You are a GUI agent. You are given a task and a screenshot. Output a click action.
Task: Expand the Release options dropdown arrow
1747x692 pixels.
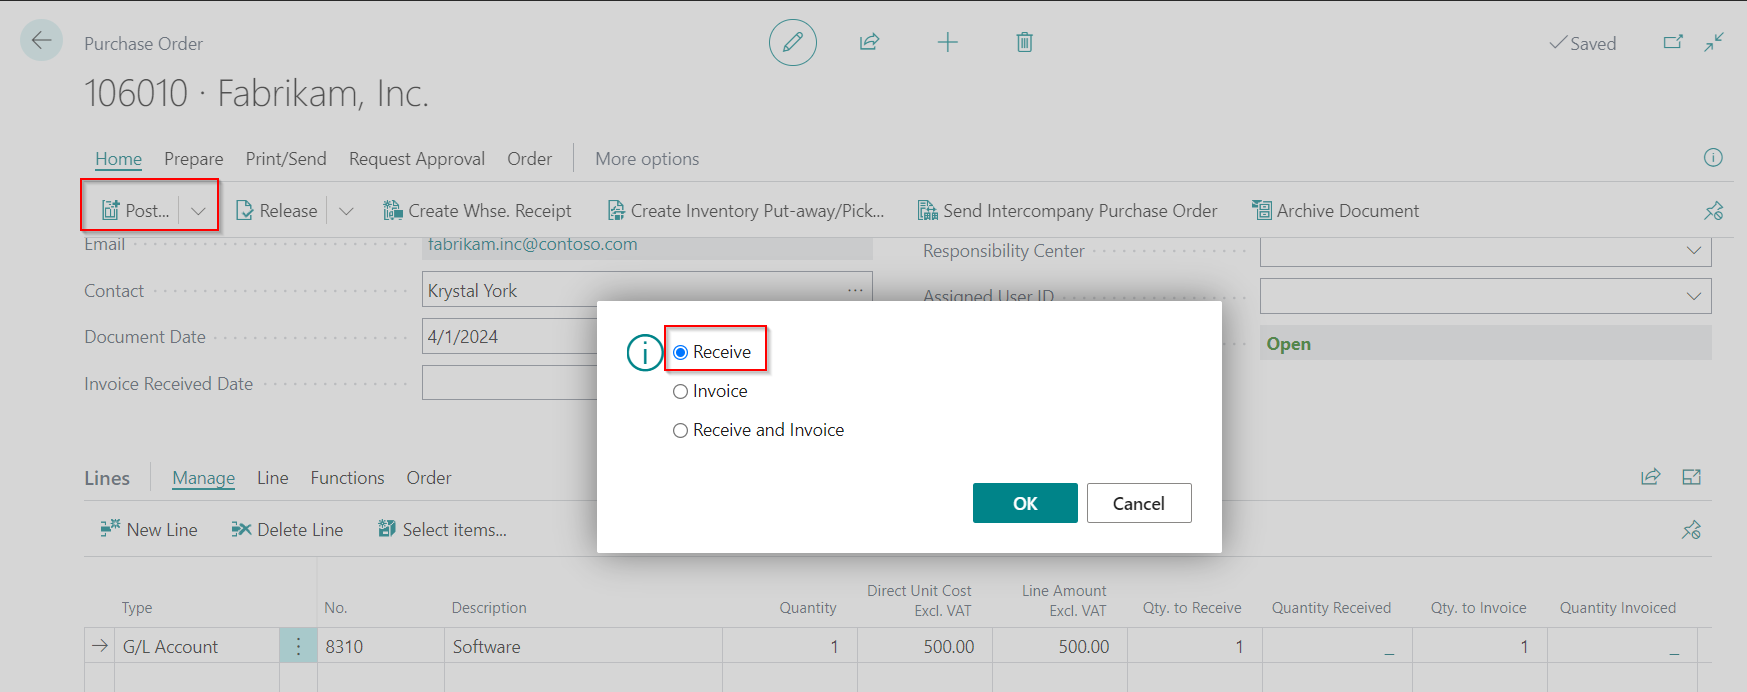(x=346, y=211)
